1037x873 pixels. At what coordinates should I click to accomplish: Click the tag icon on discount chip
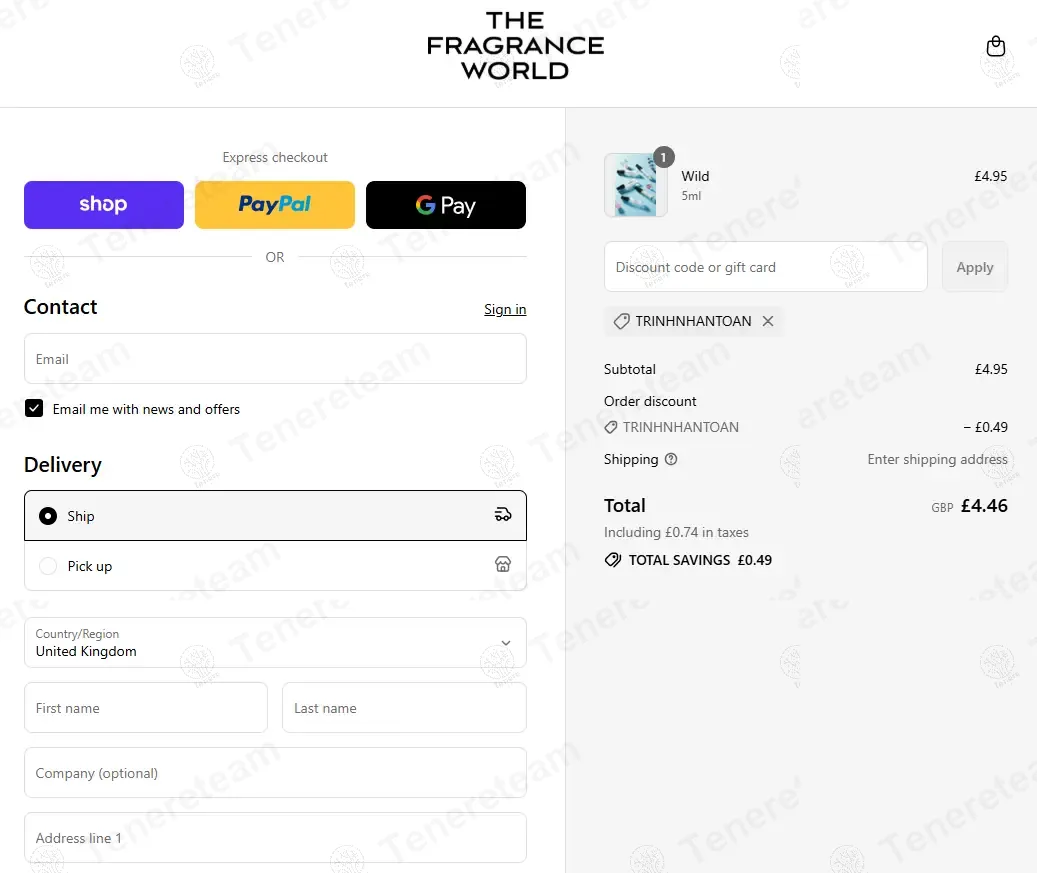coord(621,321)
